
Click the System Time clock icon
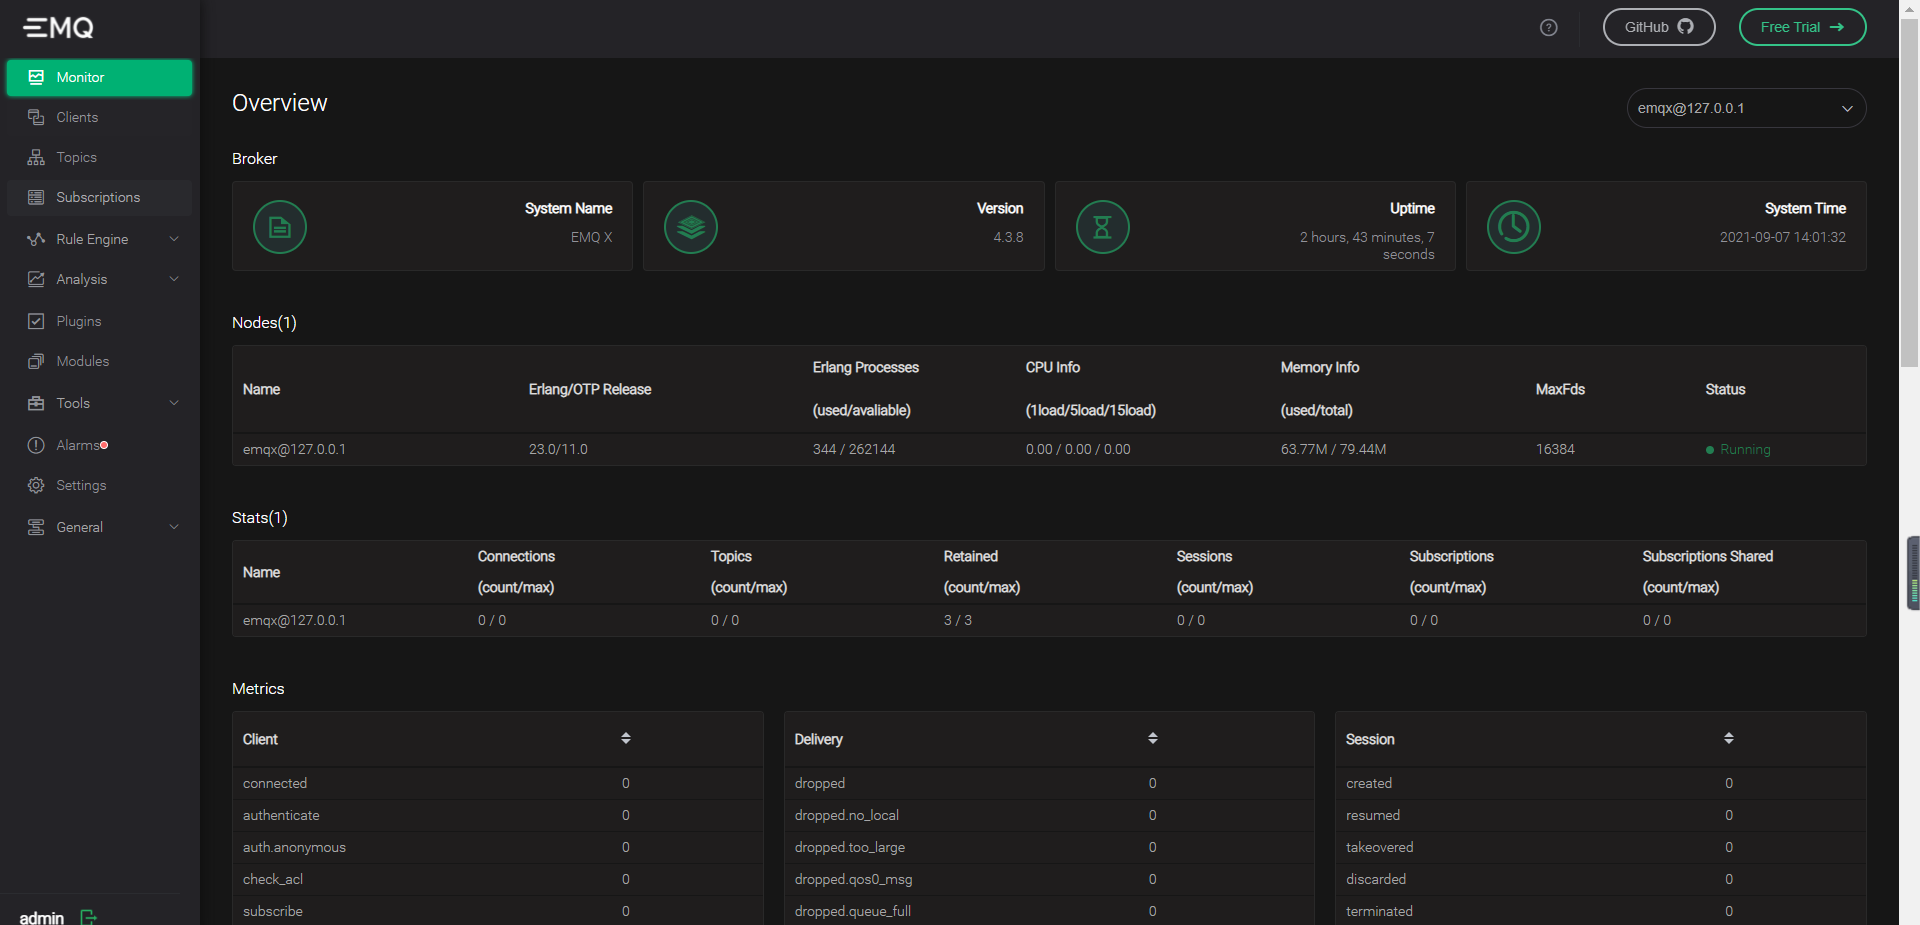coord(1514,227)
